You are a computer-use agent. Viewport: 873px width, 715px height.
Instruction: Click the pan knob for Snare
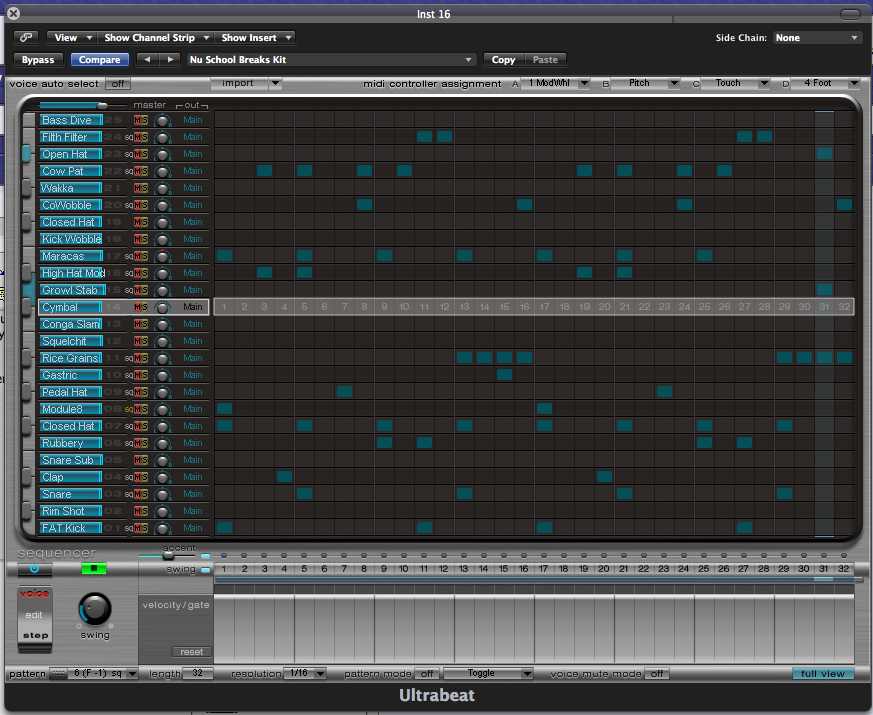click(162, 495)
